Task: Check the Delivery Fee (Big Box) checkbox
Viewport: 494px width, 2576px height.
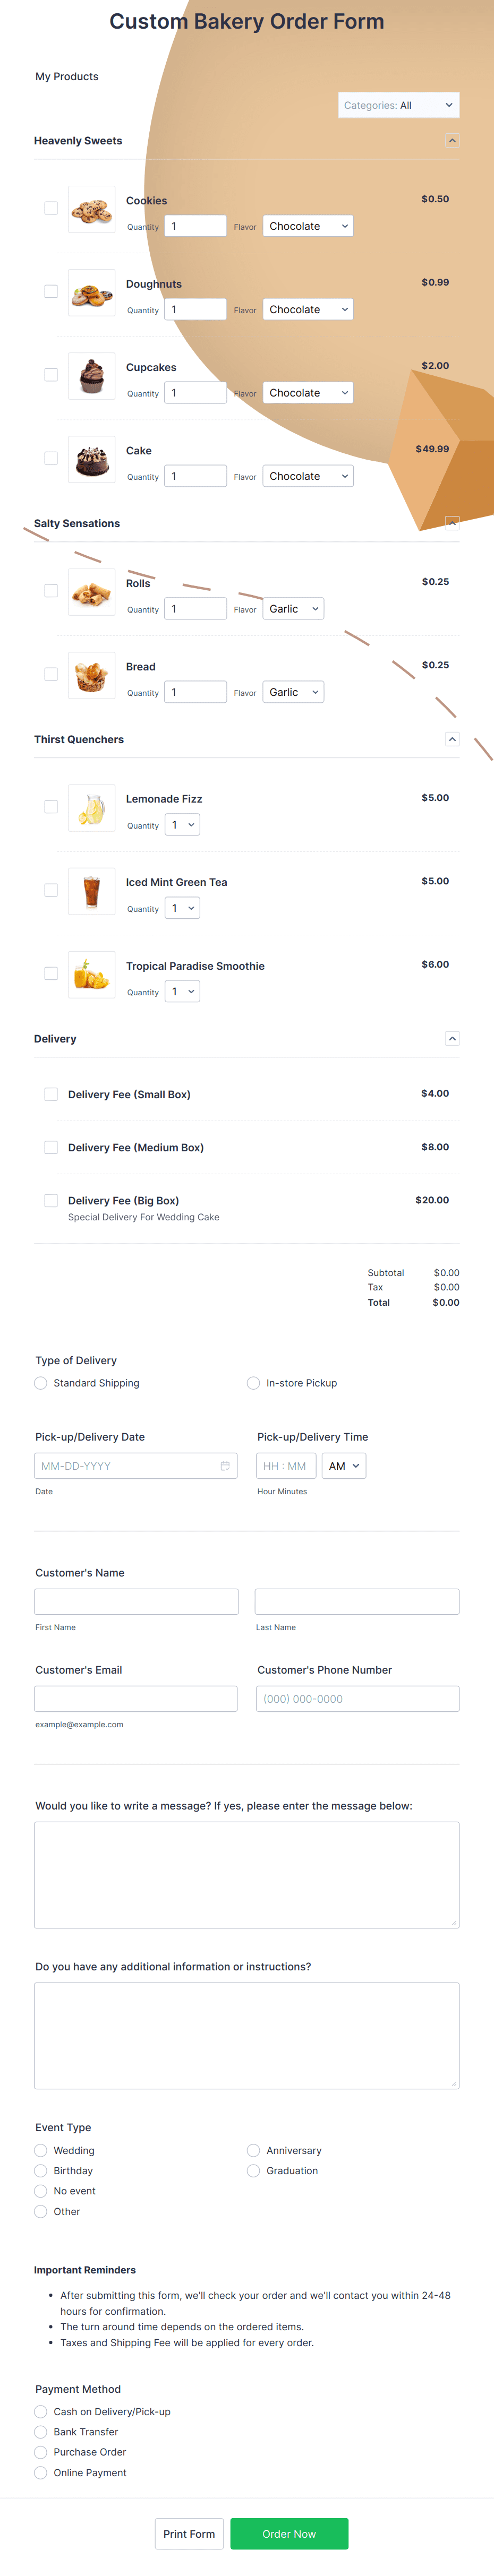Action: point(50,1200)
